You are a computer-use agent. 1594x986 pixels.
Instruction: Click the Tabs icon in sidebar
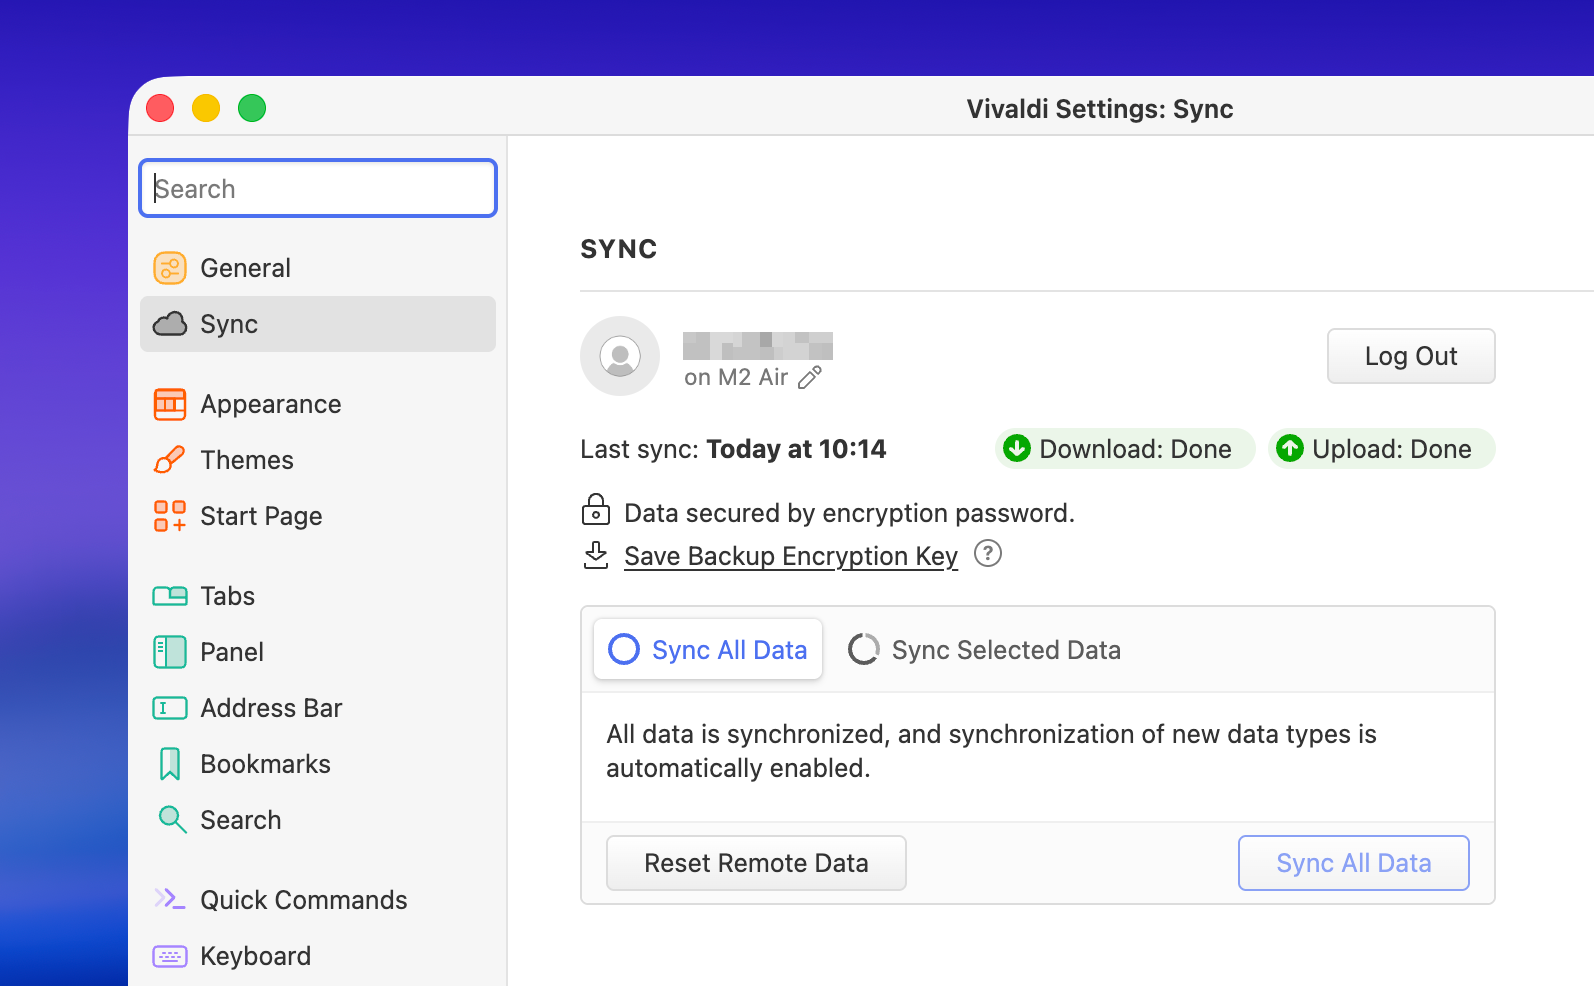(170, 596)
